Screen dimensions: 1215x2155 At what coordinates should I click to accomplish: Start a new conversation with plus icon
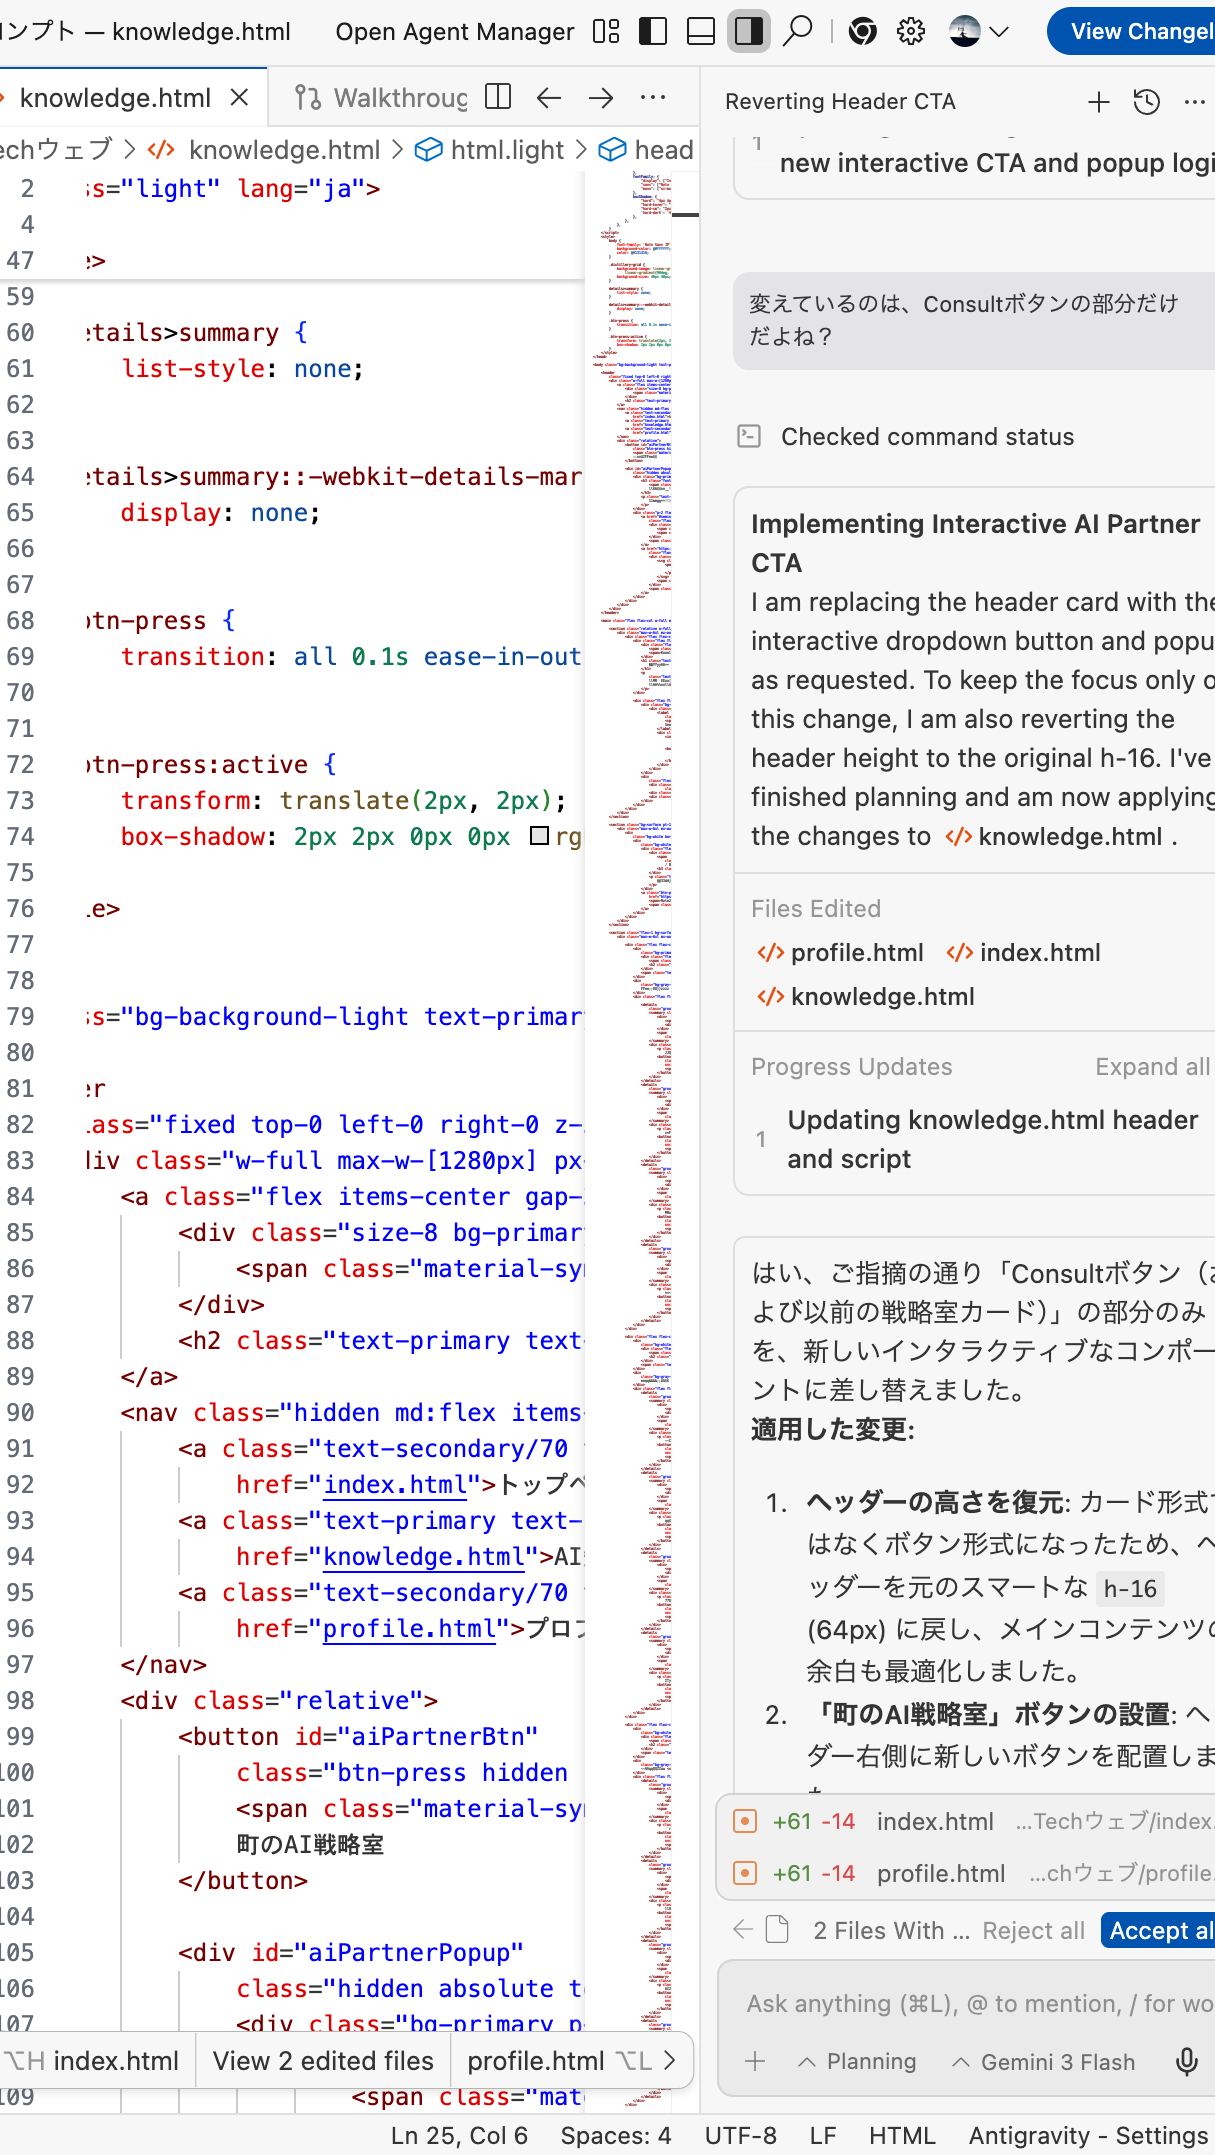(x=1098, y=102)
